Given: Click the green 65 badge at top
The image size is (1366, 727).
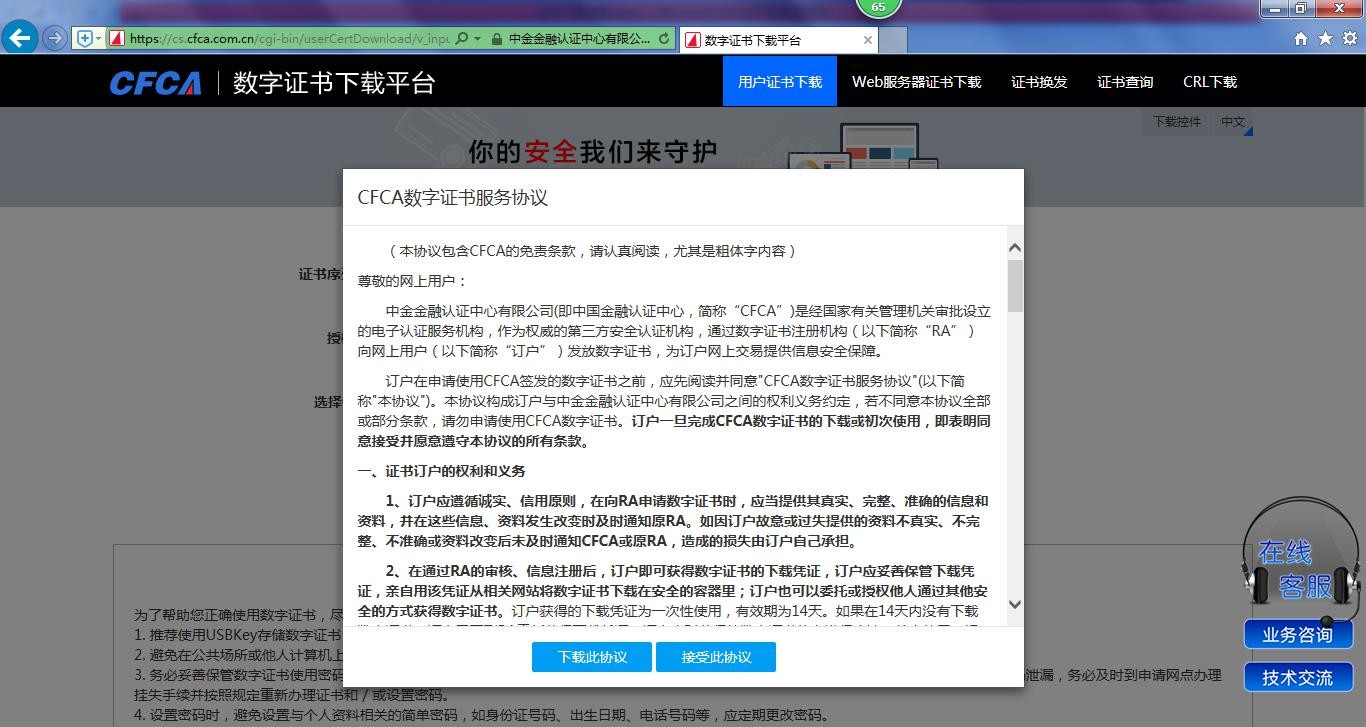Looking at the screenshot, I should click(x=878, y=7).
